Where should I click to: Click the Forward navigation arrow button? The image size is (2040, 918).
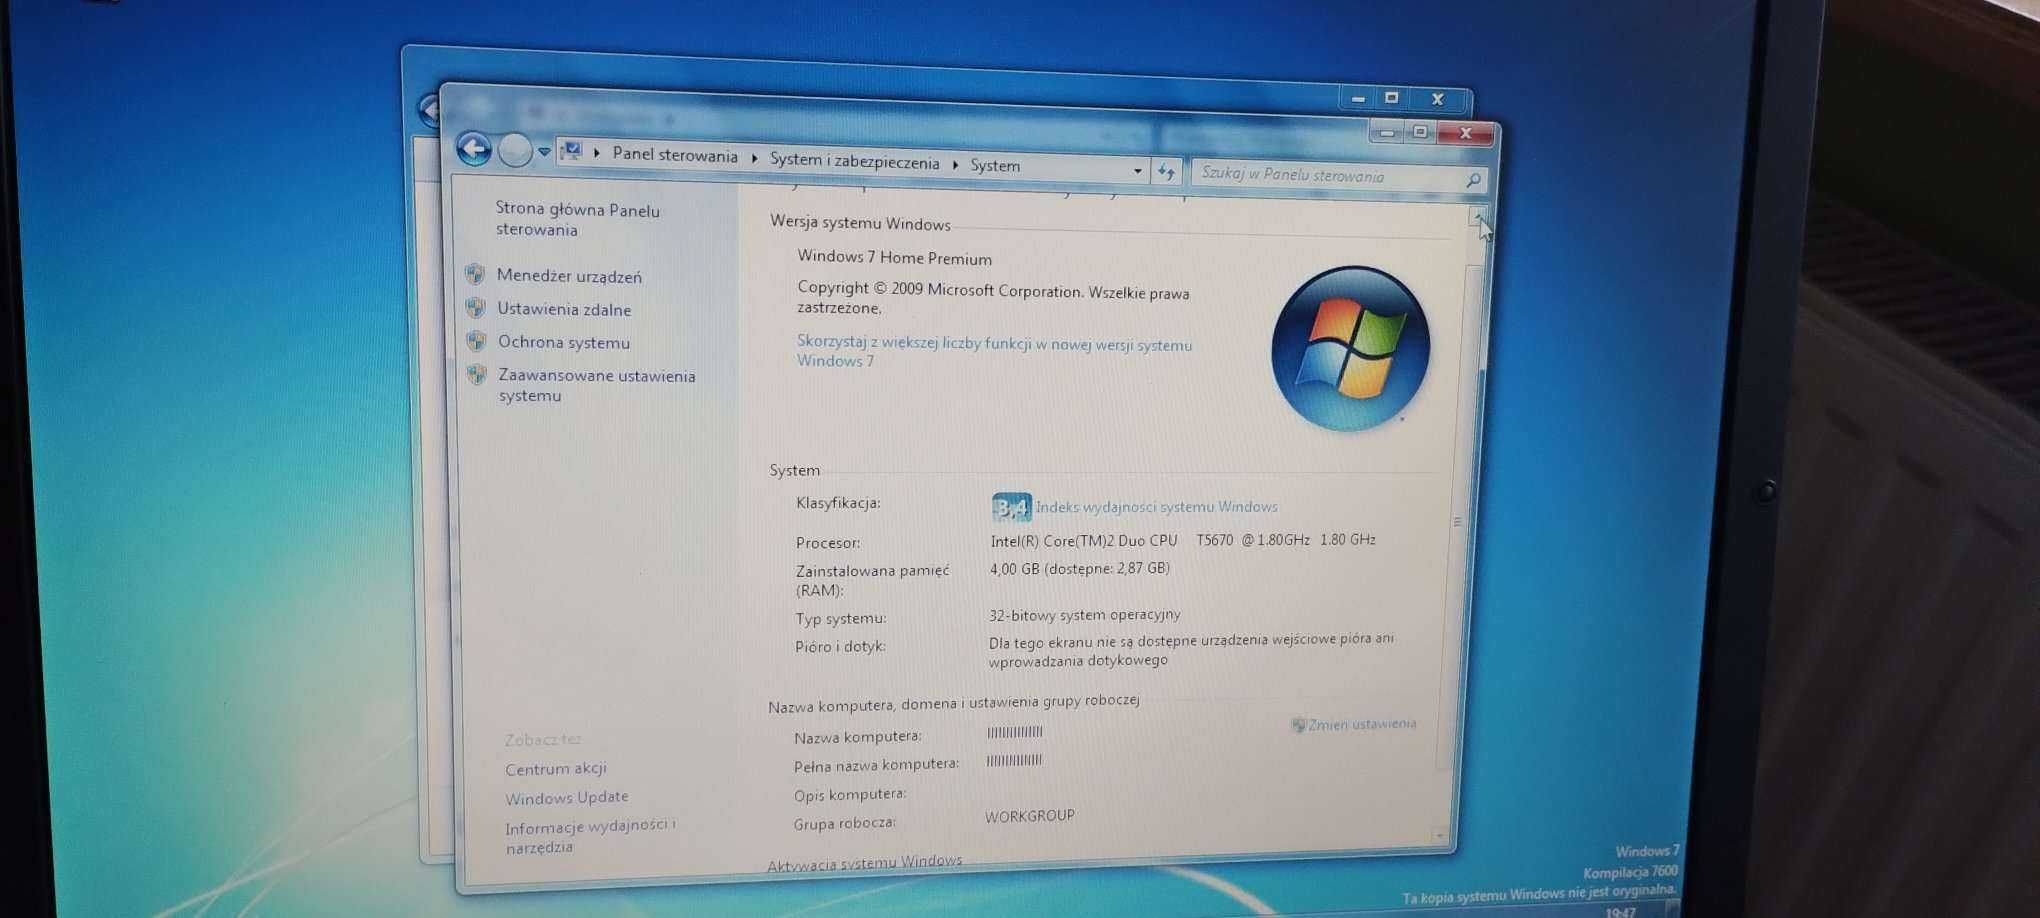[x=515, y=151]
